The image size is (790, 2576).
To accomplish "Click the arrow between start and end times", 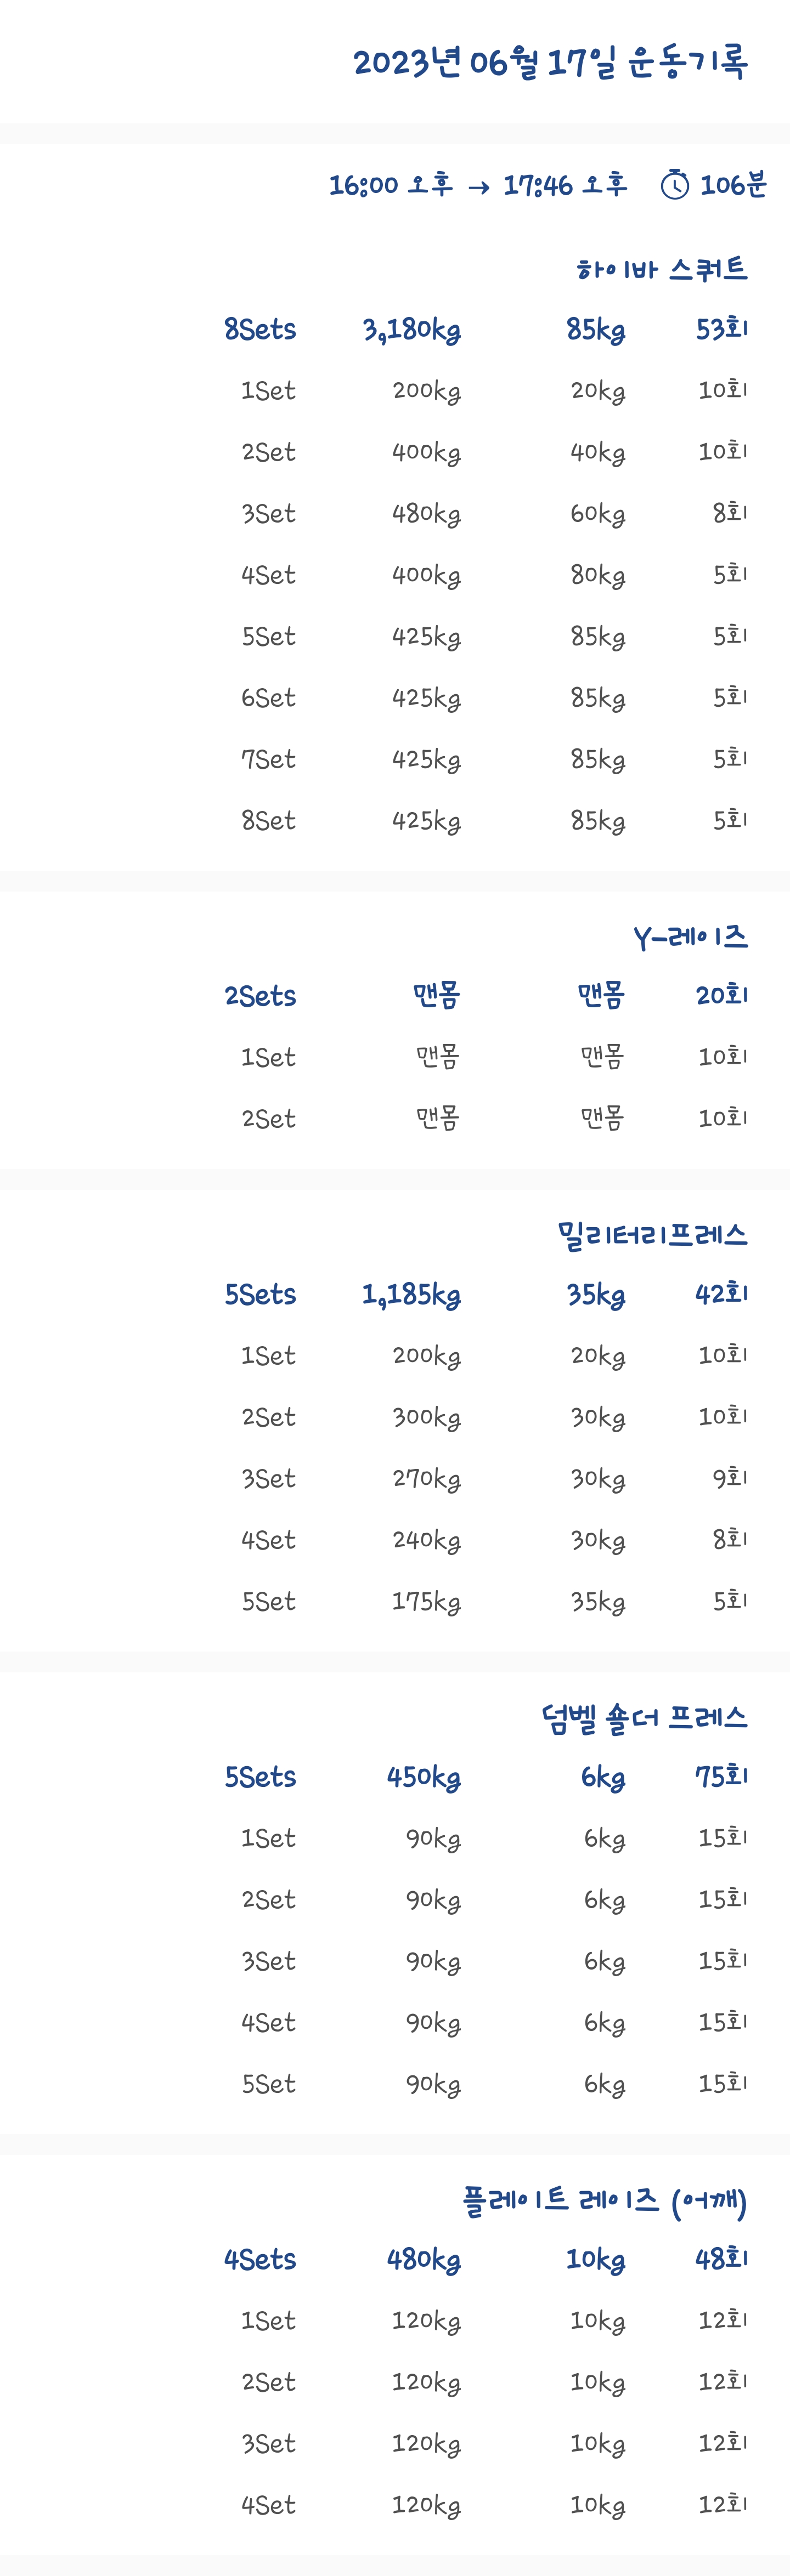I will click(x=478, y=187).
